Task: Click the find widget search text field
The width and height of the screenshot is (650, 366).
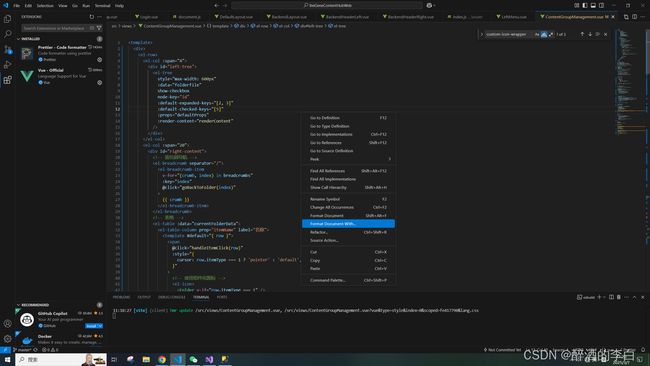Action: coord(509,34)
